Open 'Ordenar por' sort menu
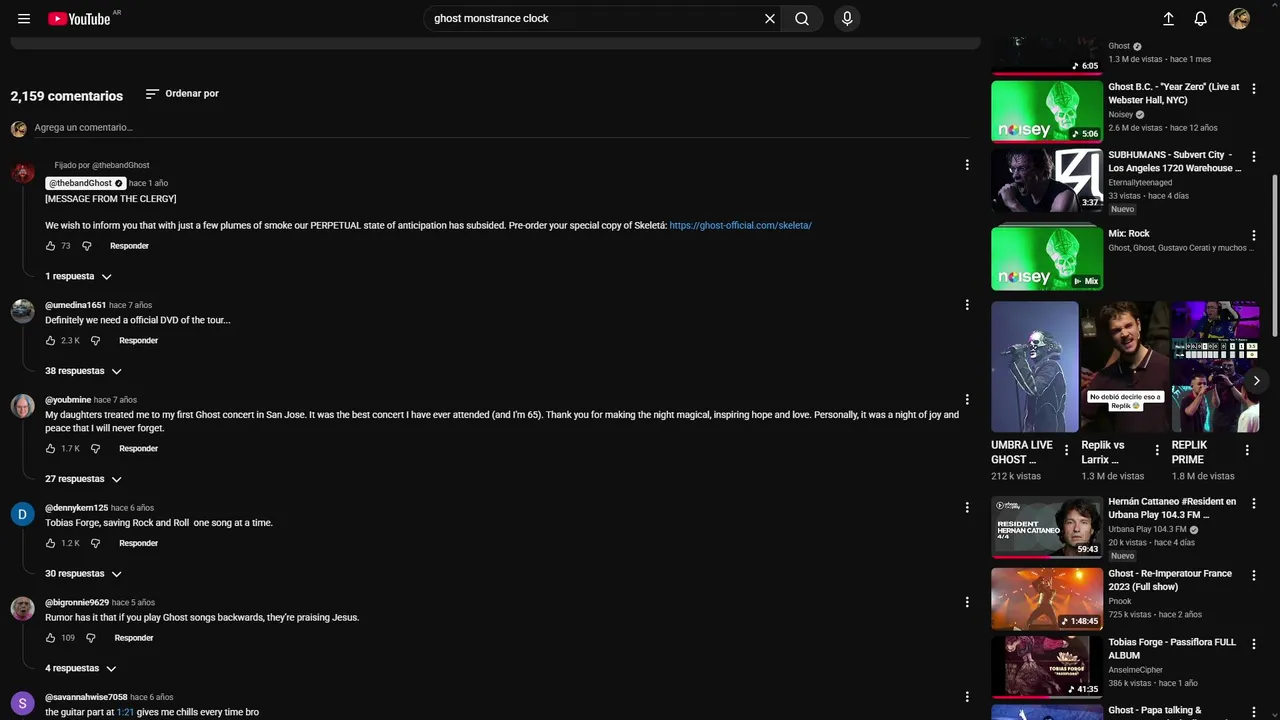This screenshot has height=720, width=1280. [x=182, y=94]
